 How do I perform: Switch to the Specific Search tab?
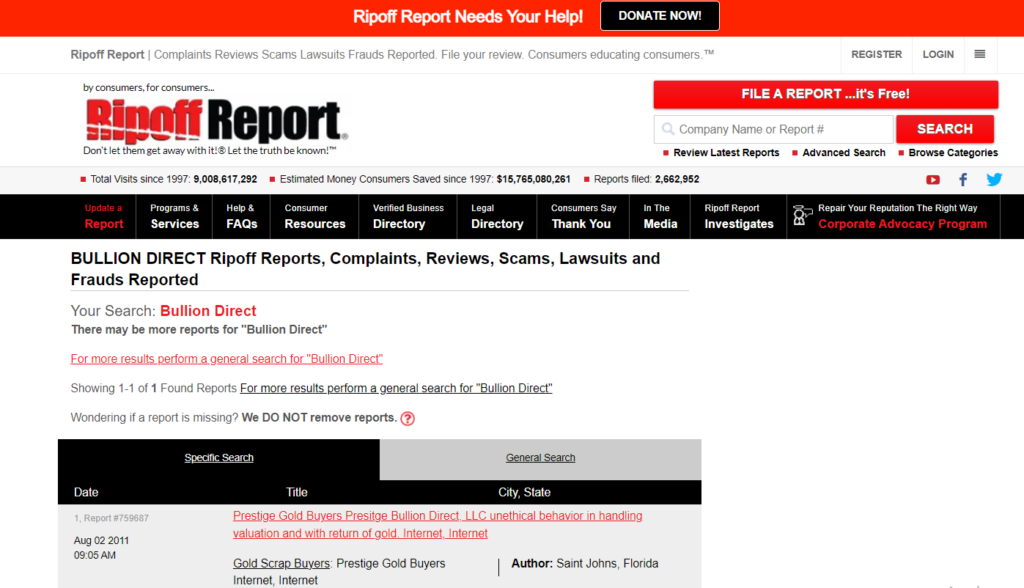(x=219, y=458)
